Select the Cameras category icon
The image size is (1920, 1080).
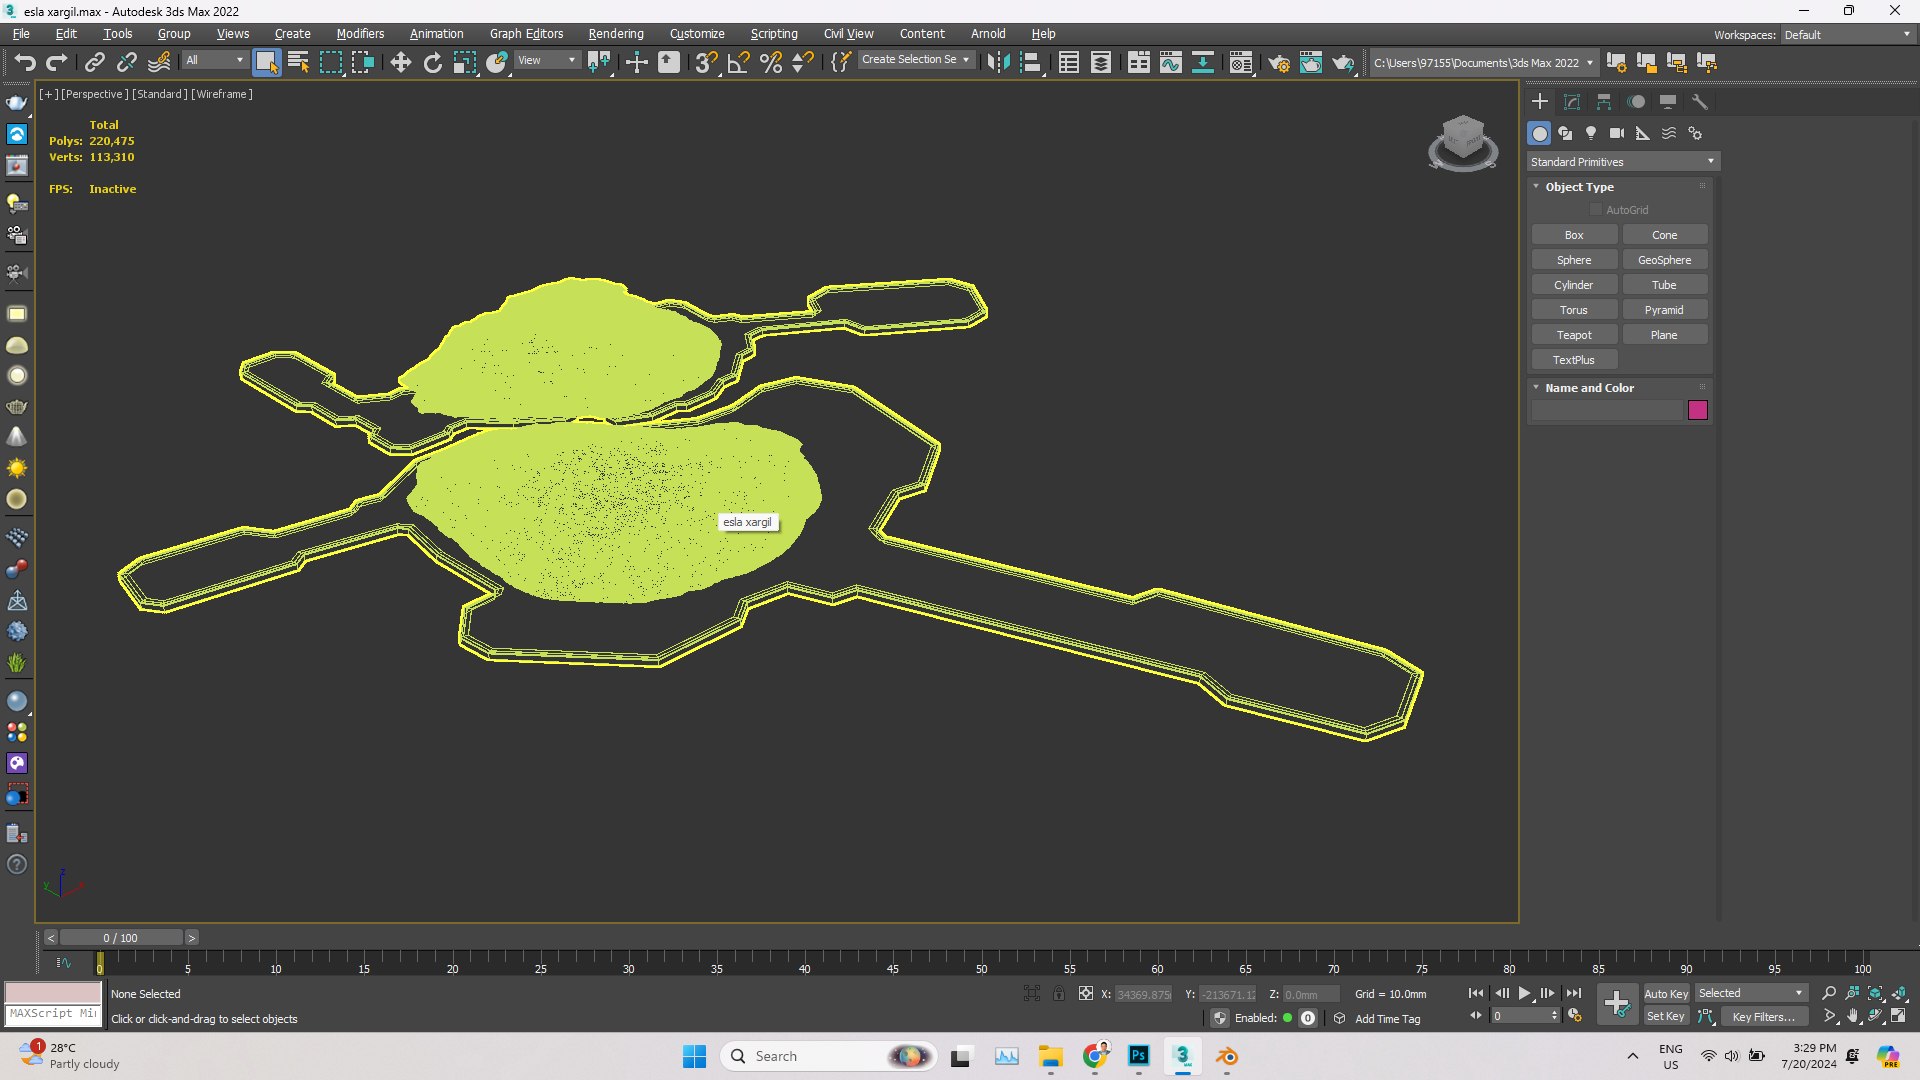1617,133
